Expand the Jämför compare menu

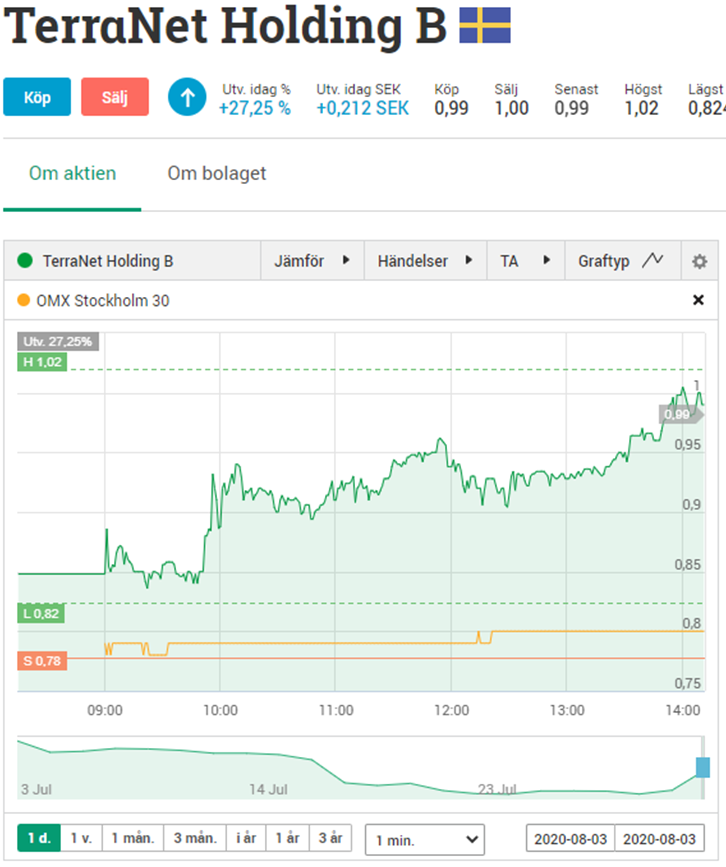[x=312, y=260]
